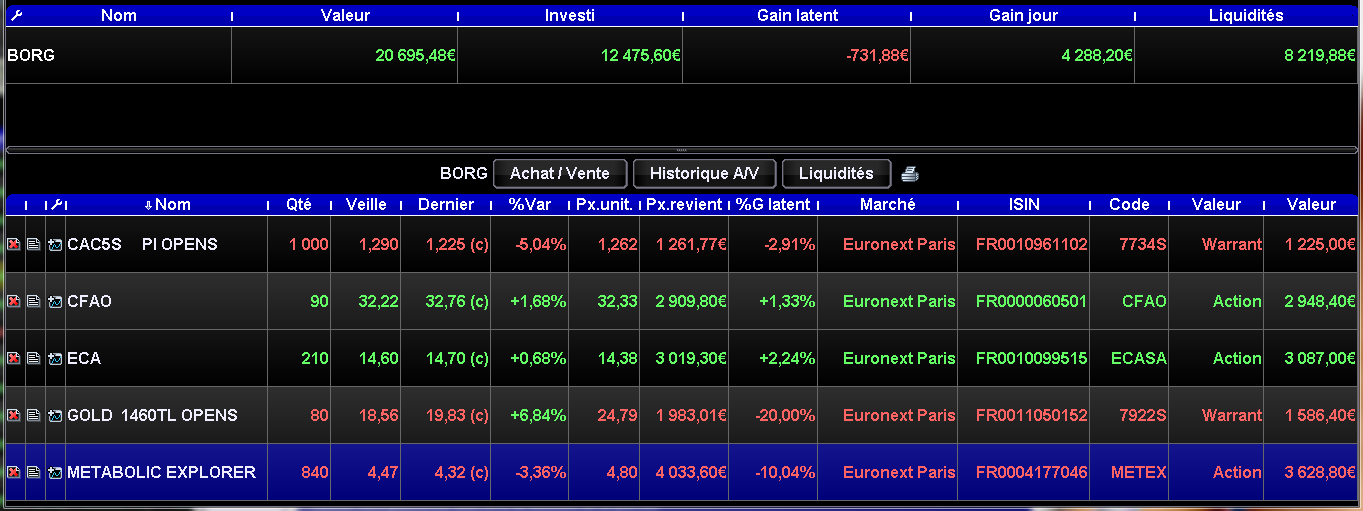Click the Marché column header

coord(887,205)
